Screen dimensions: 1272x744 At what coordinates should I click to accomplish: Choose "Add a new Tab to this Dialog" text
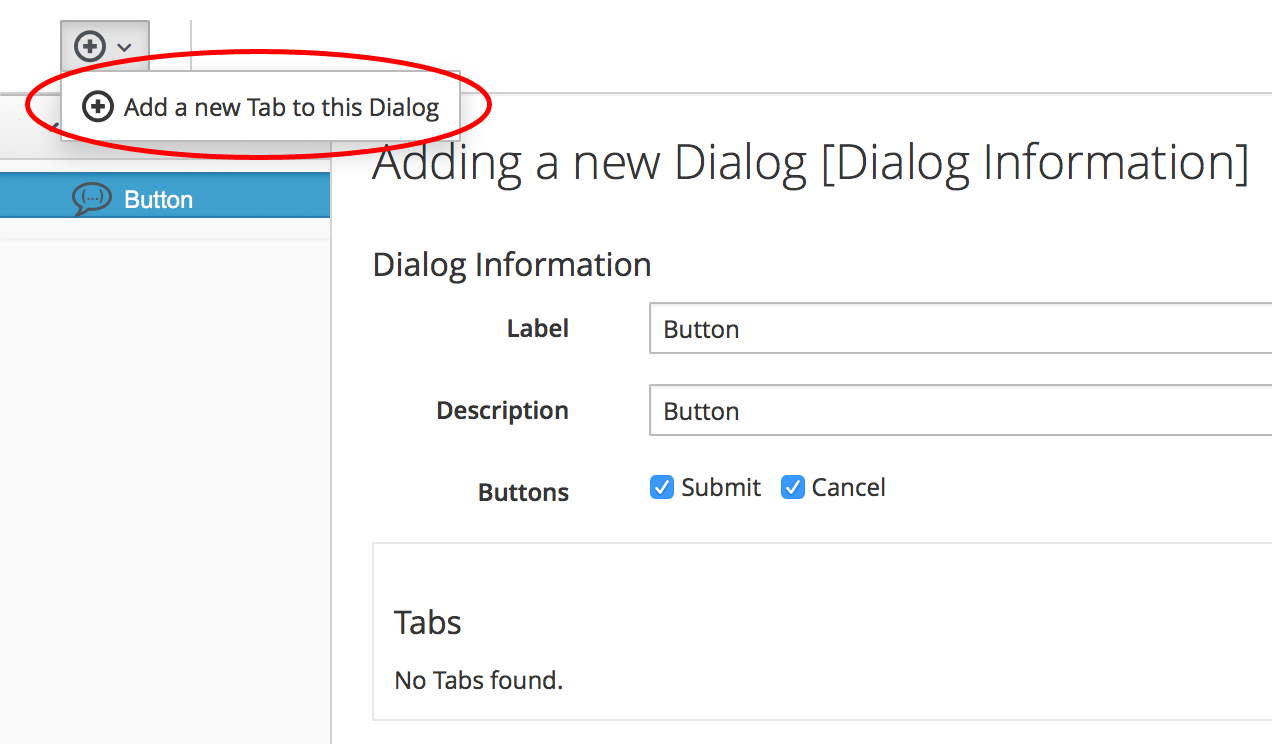coord(281,108)
